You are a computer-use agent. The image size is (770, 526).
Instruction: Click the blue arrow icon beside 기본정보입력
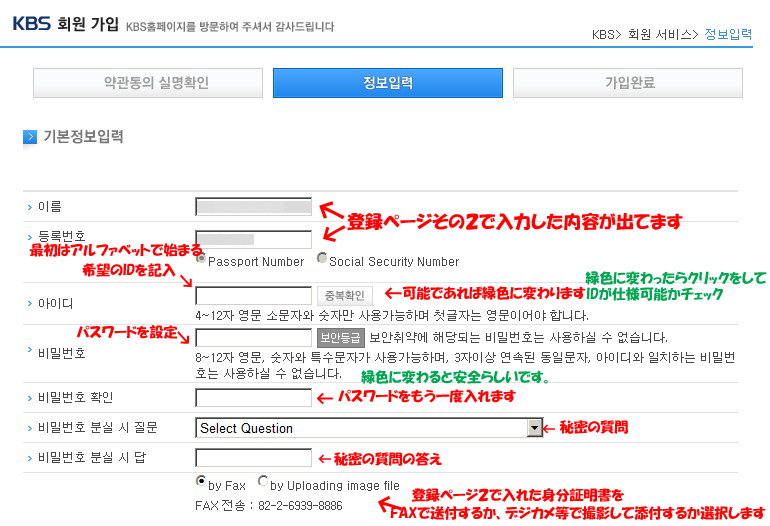pos(30,137)
